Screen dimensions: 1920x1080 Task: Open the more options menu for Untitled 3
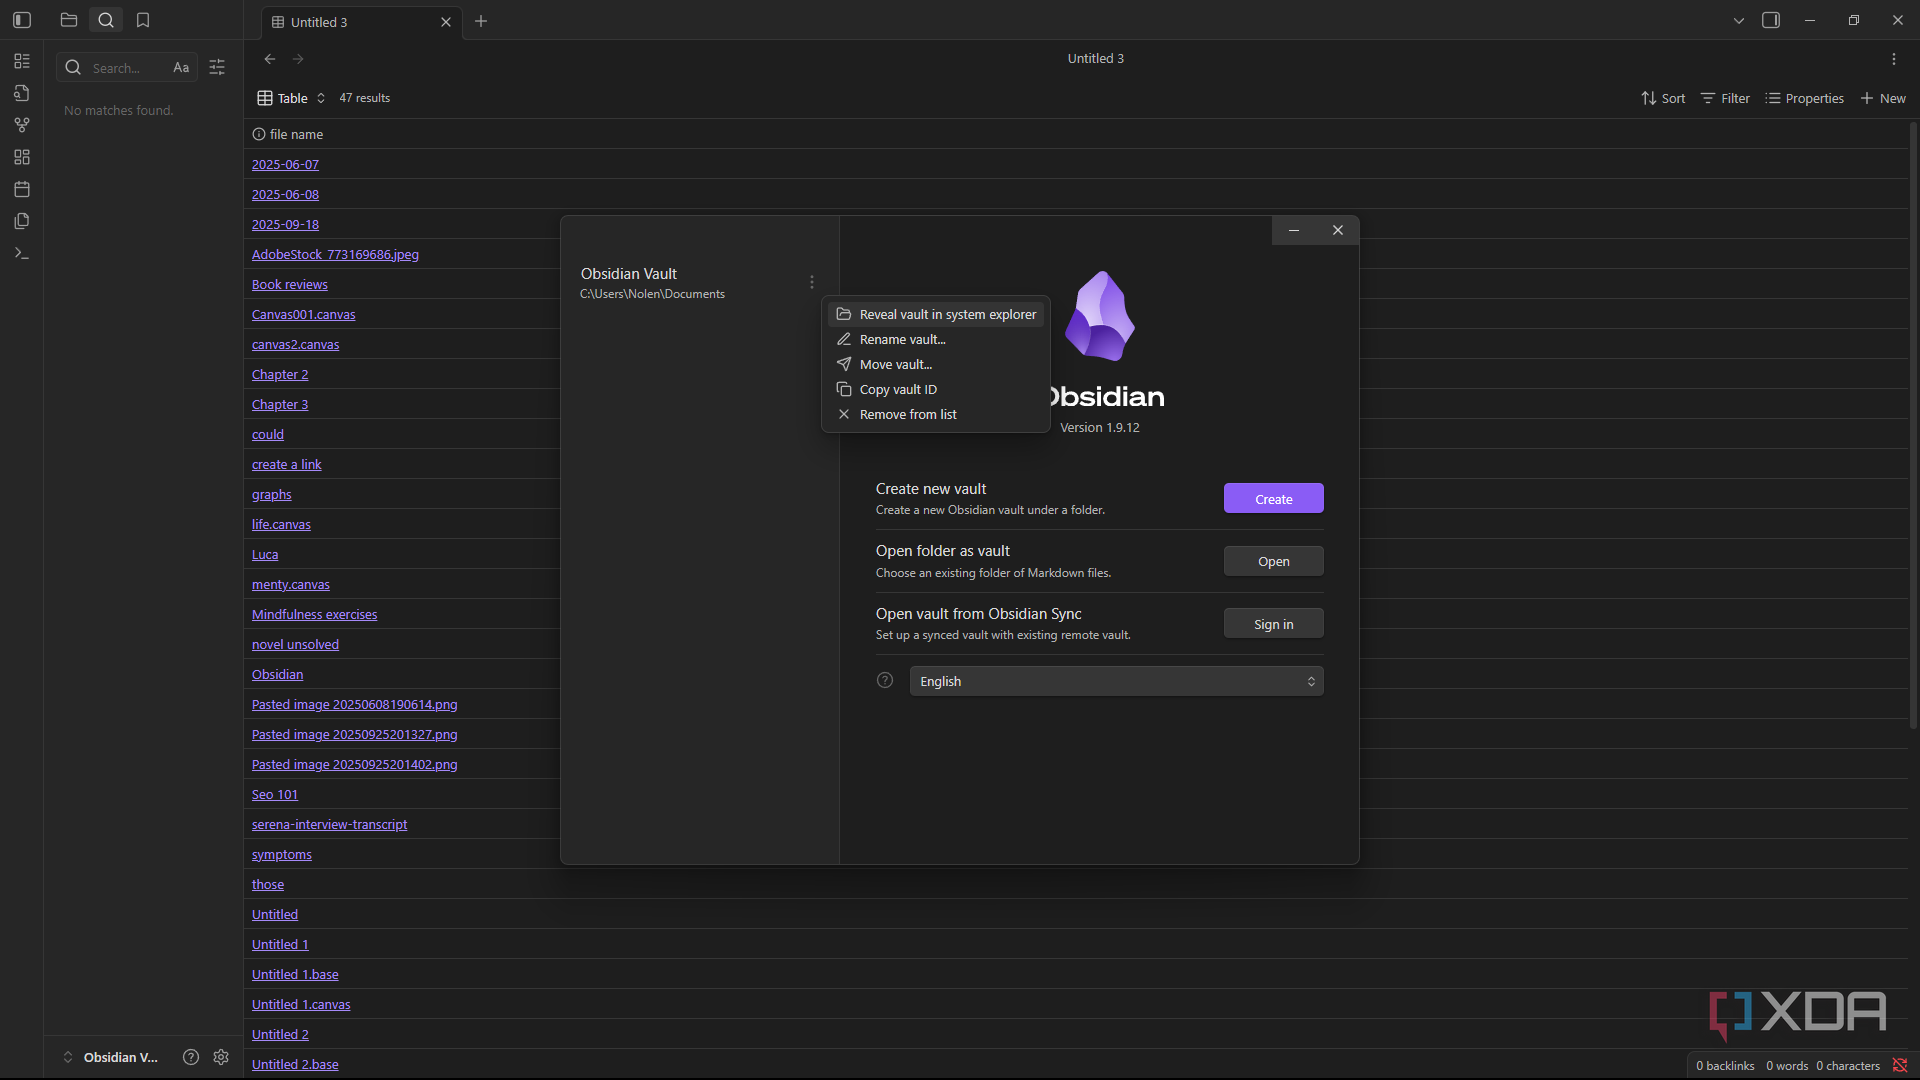click(1894, 59)
